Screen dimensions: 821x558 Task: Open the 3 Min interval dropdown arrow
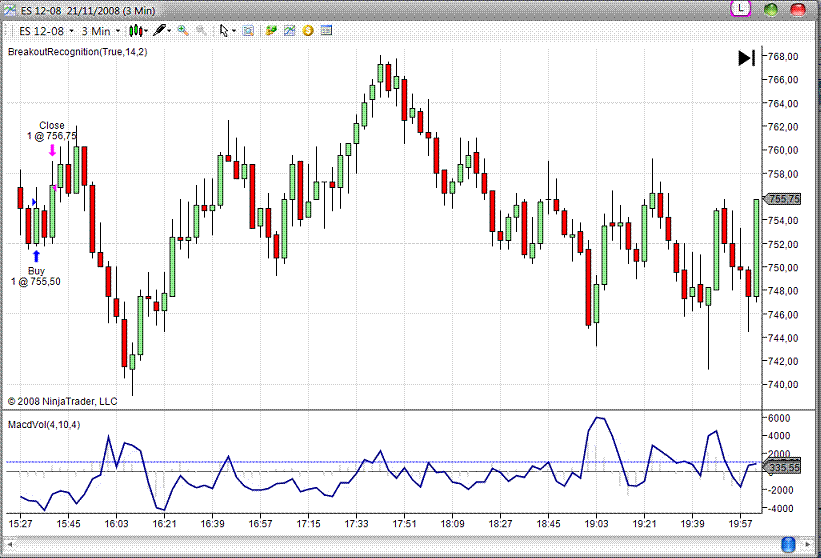pyautogui.click(x=117, y=31)
